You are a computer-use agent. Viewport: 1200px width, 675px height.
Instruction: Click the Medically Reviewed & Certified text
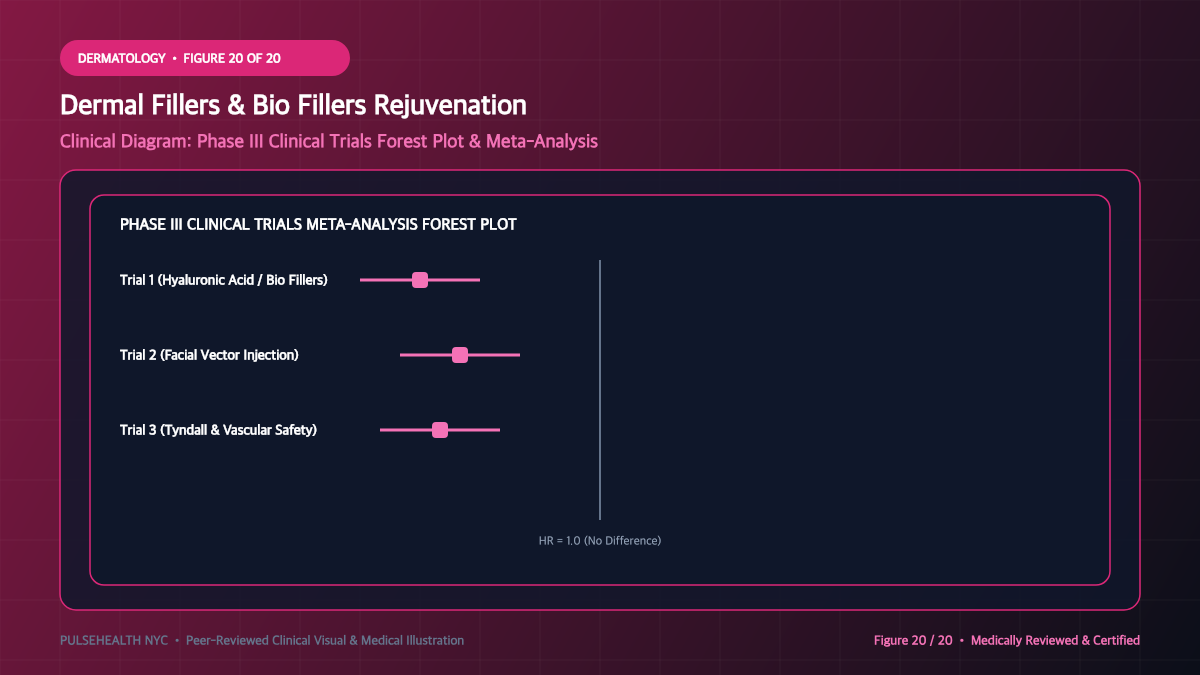(x=1055, y=640)
